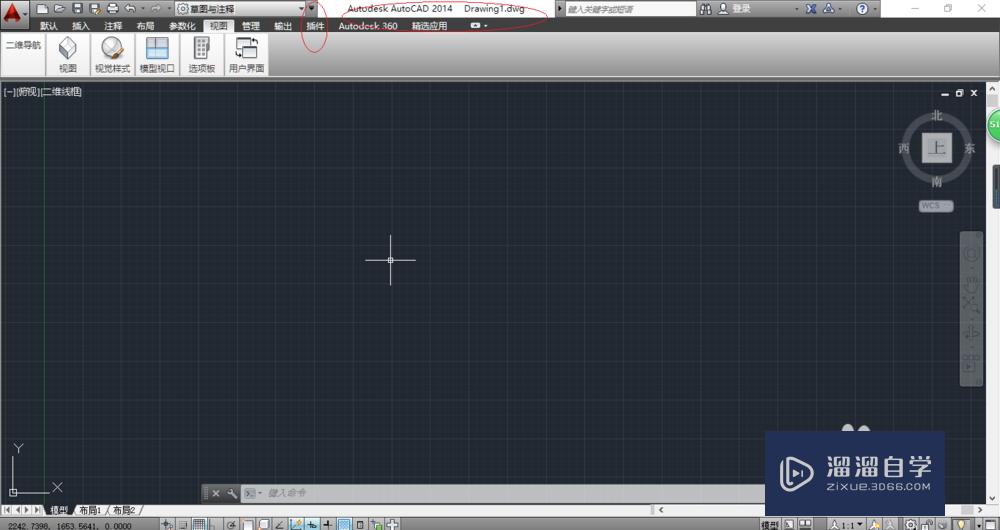This screenshot has width=1000, height=530.
Task: Open the [俯视] view control menu
Action: 28,92
